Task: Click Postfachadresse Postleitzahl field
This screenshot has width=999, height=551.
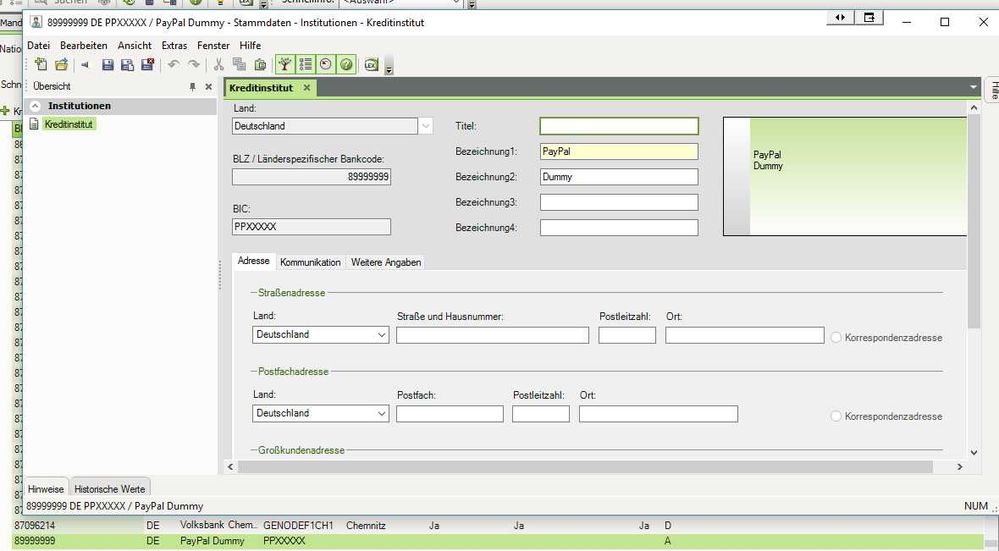Action: point(541,414)
